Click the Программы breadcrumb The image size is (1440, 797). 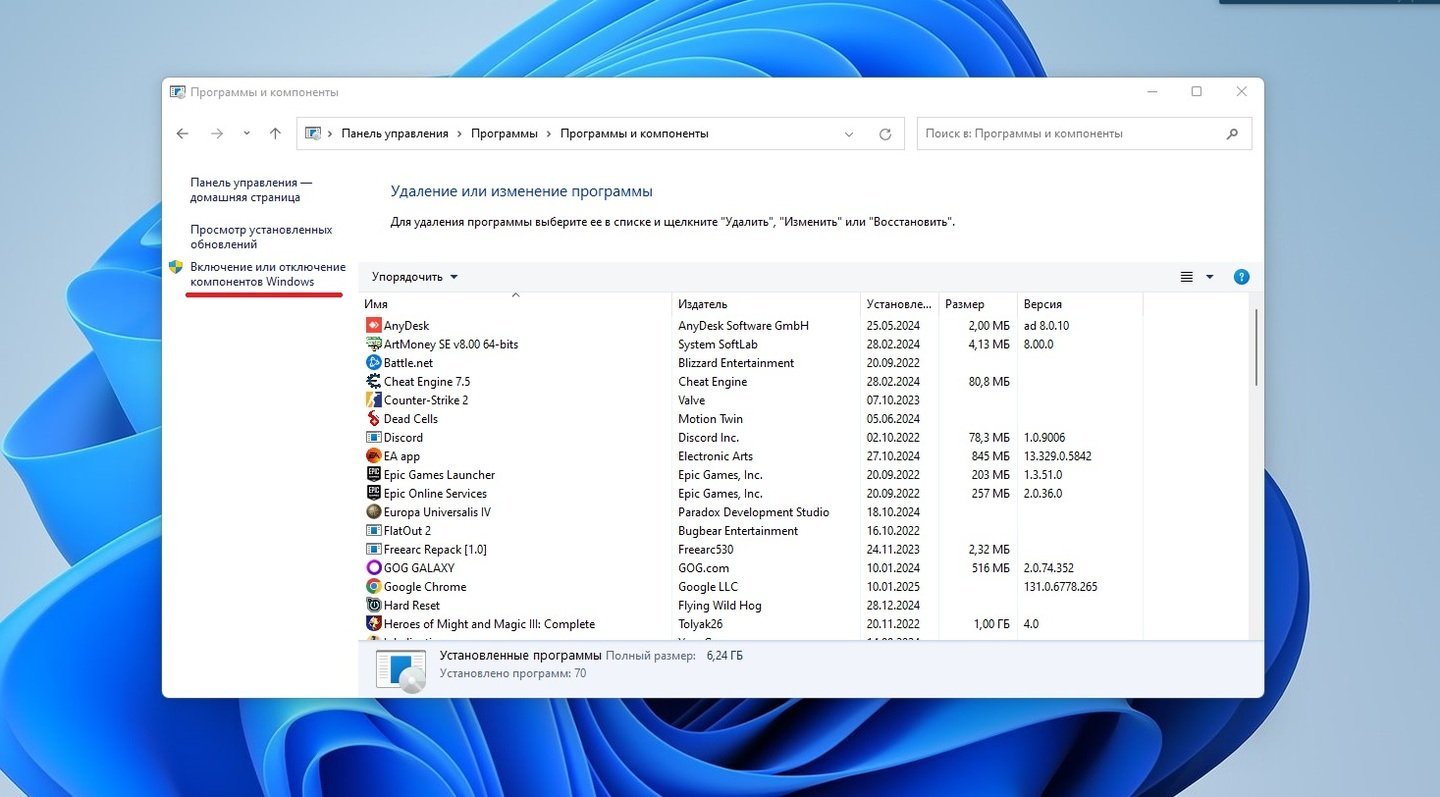pos(505,134)
